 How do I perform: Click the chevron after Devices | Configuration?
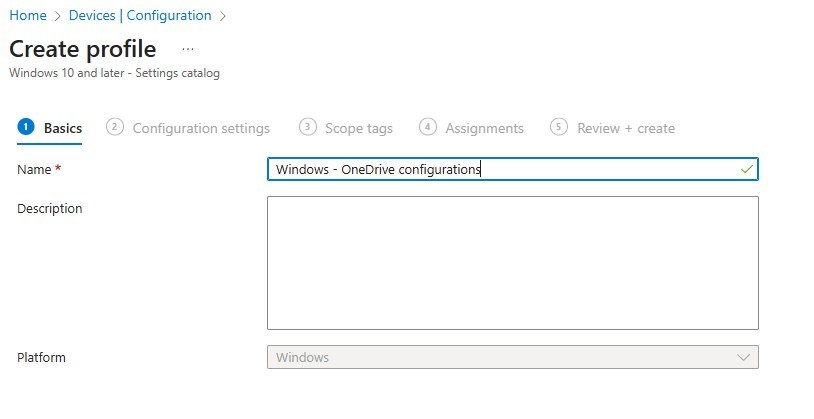(x=222, y=15)
